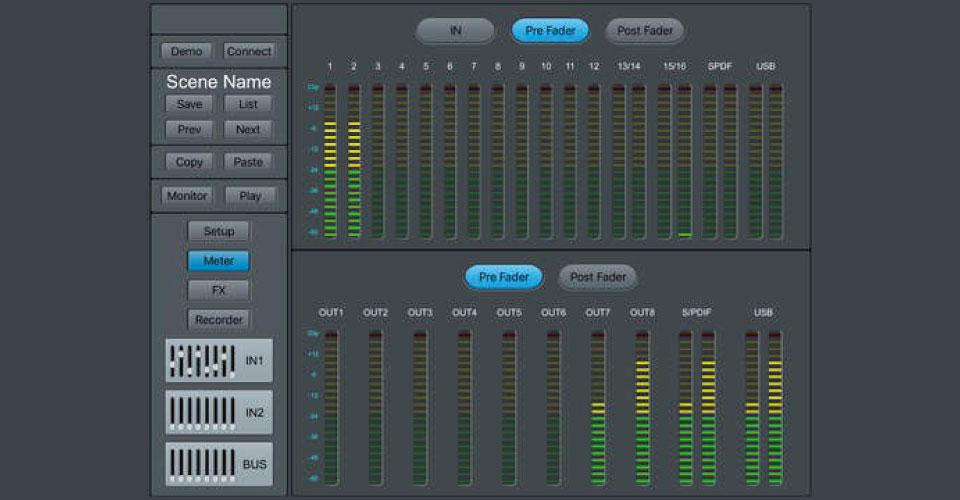
Task: Save the current scene
Action: click(188, 104)
